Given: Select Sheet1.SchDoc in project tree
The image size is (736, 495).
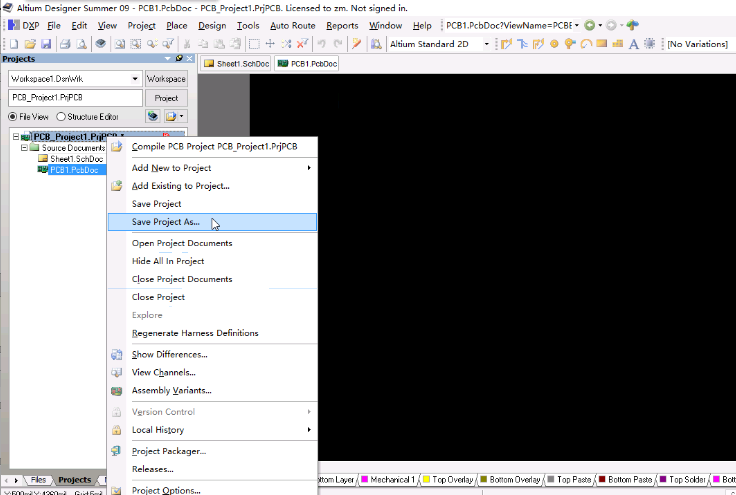Looking at the screenshot, I should [x=77, y=159].
